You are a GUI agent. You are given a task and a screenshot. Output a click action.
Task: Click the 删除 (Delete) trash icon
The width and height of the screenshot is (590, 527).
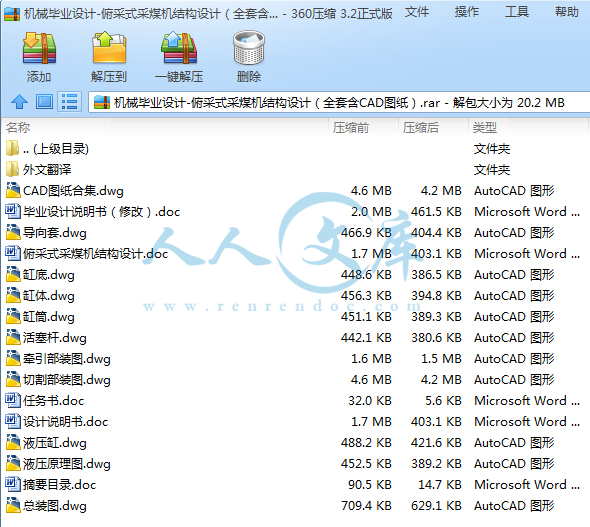249,48
